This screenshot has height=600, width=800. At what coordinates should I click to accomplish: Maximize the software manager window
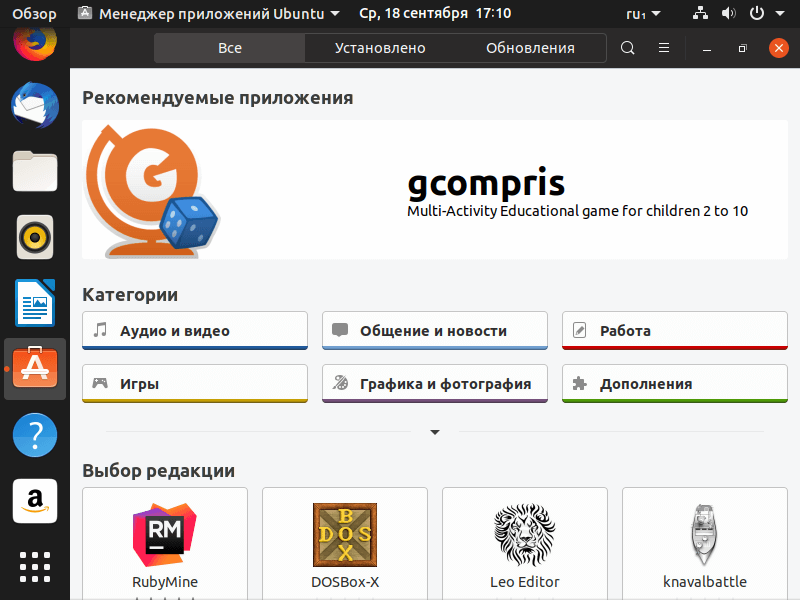tap(742, 48)
